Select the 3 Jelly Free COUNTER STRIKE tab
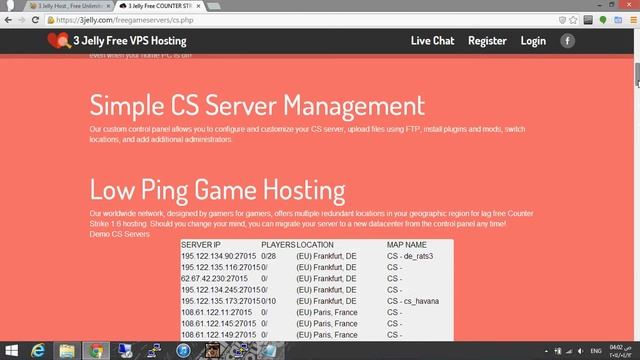Image resolution: width=640 pixels, height=360 pixels. 160,6
